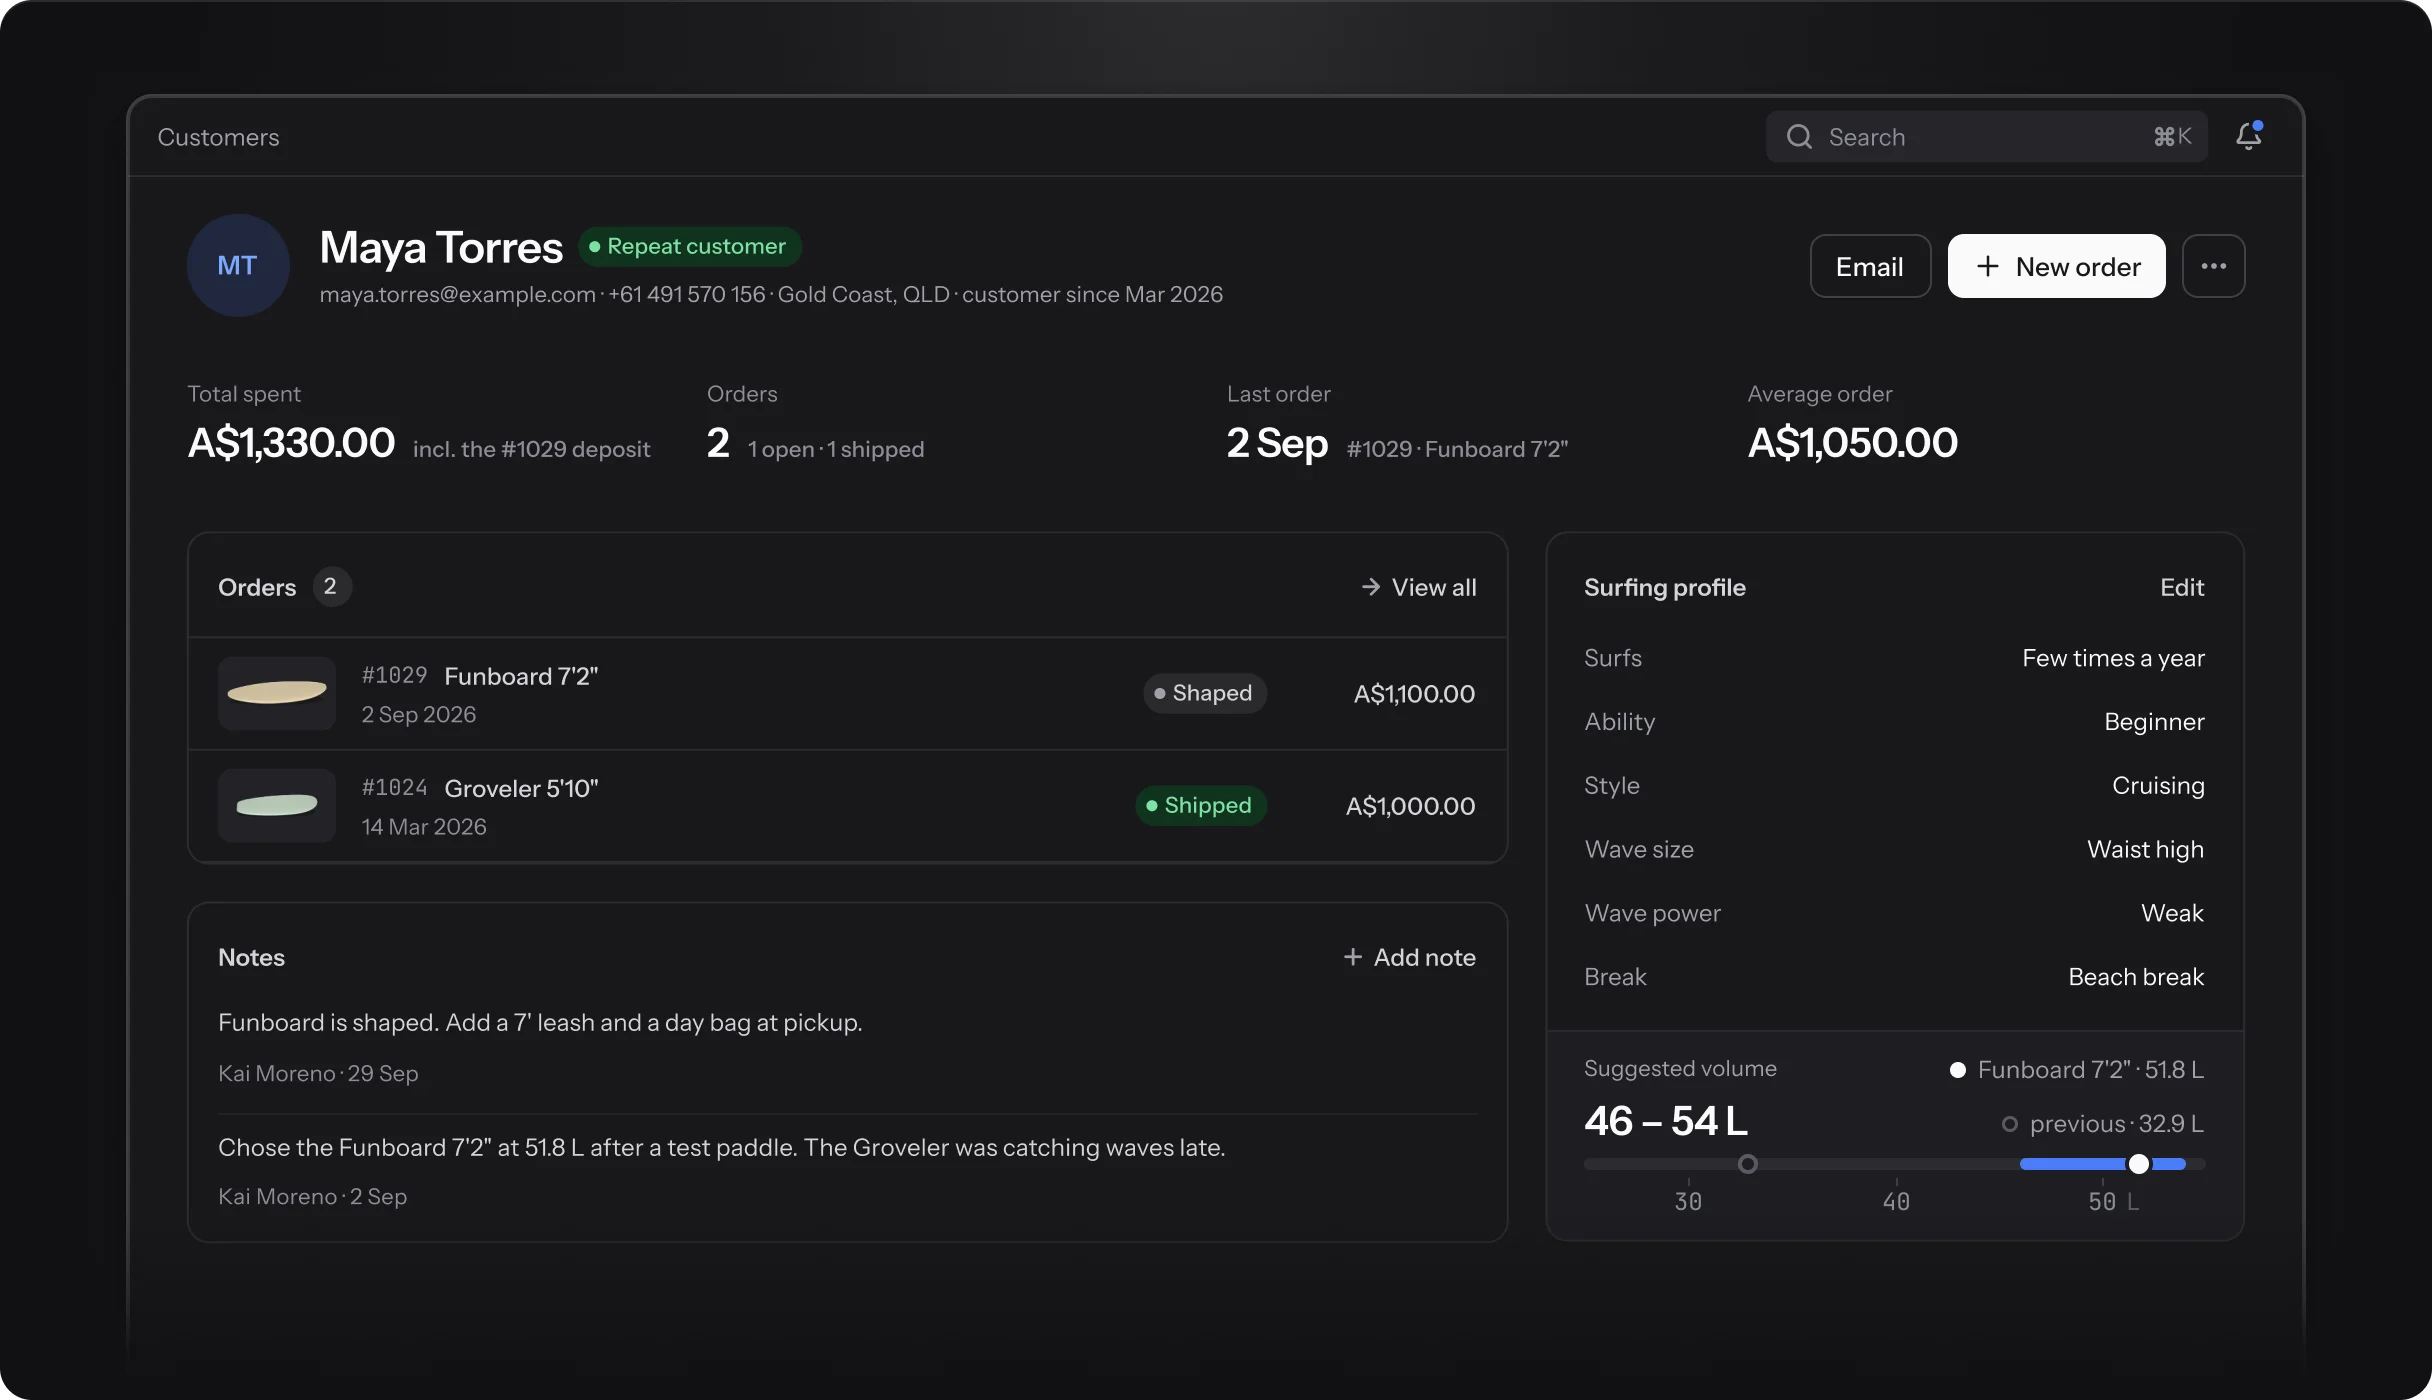Click the Email button
Image resolution: width=2432 pixels, height=1400 pixels.
pos(1869,266)
